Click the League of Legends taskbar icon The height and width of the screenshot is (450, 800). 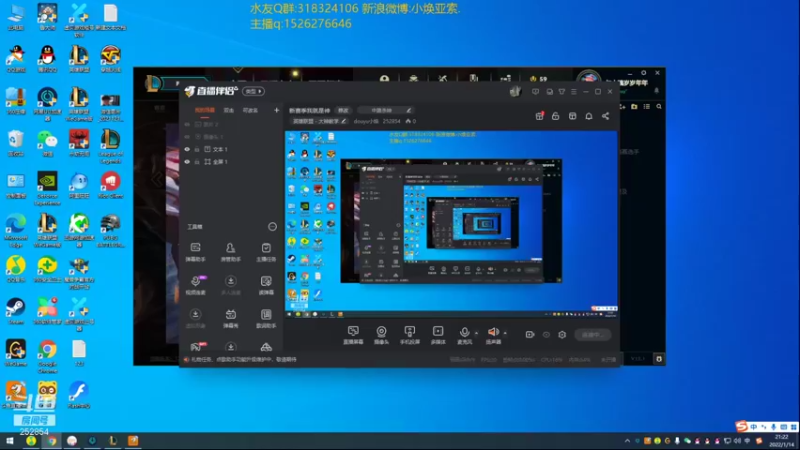point(113,441)
